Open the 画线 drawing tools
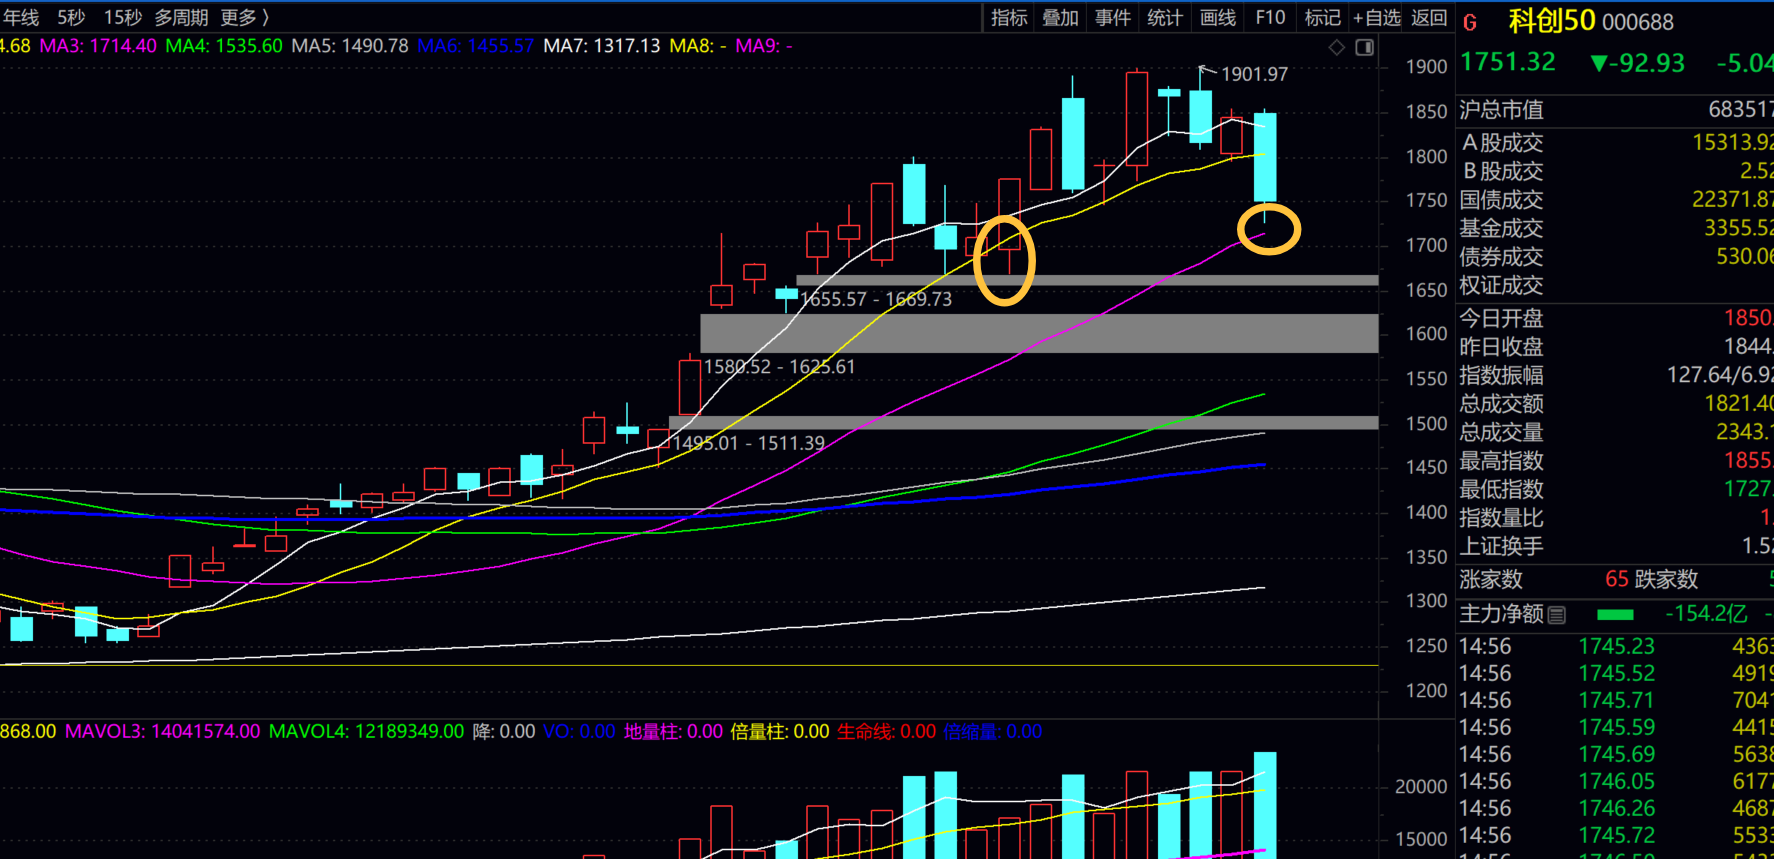The height and width of the screenshot is (859, 1774). click(1218, 17)
